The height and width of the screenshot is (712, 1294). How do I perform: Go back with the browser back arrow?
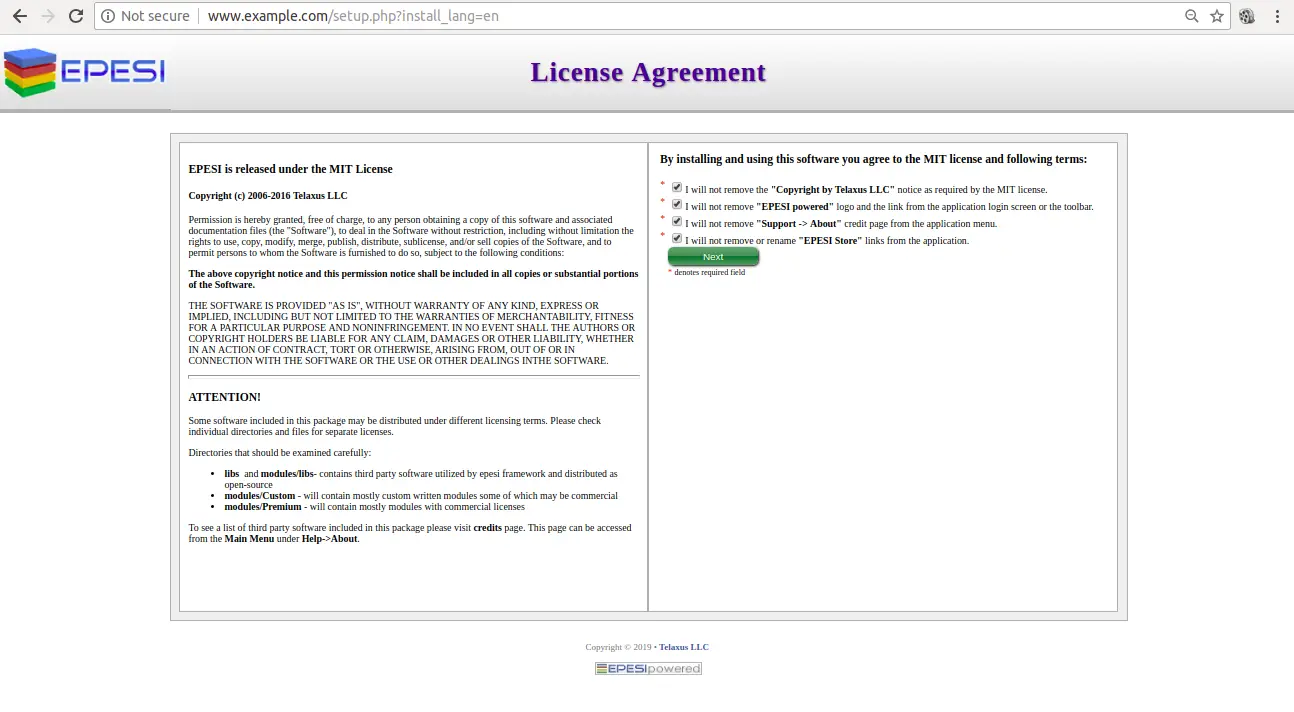click(19, 16)
